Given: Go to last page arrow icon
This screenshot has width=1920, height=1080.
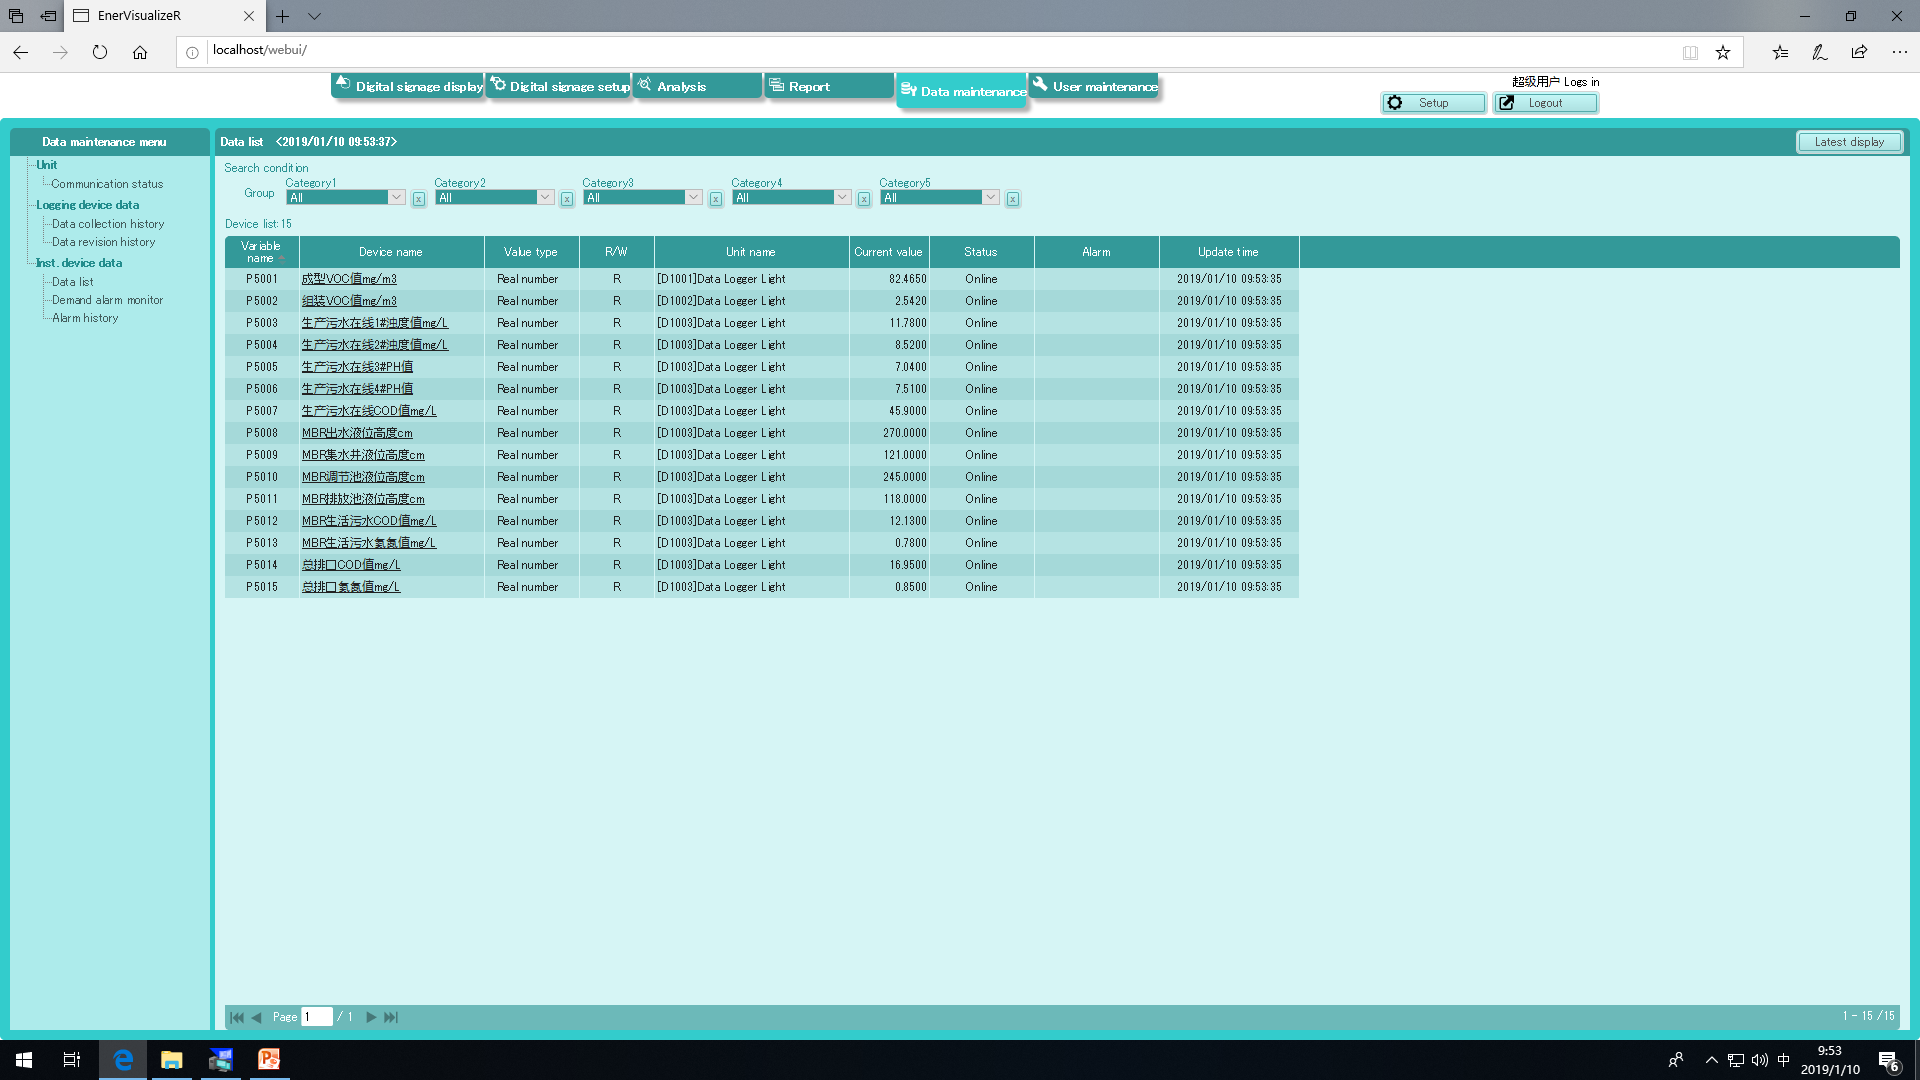Looking at the screenshot, I should pos(391,1017).
